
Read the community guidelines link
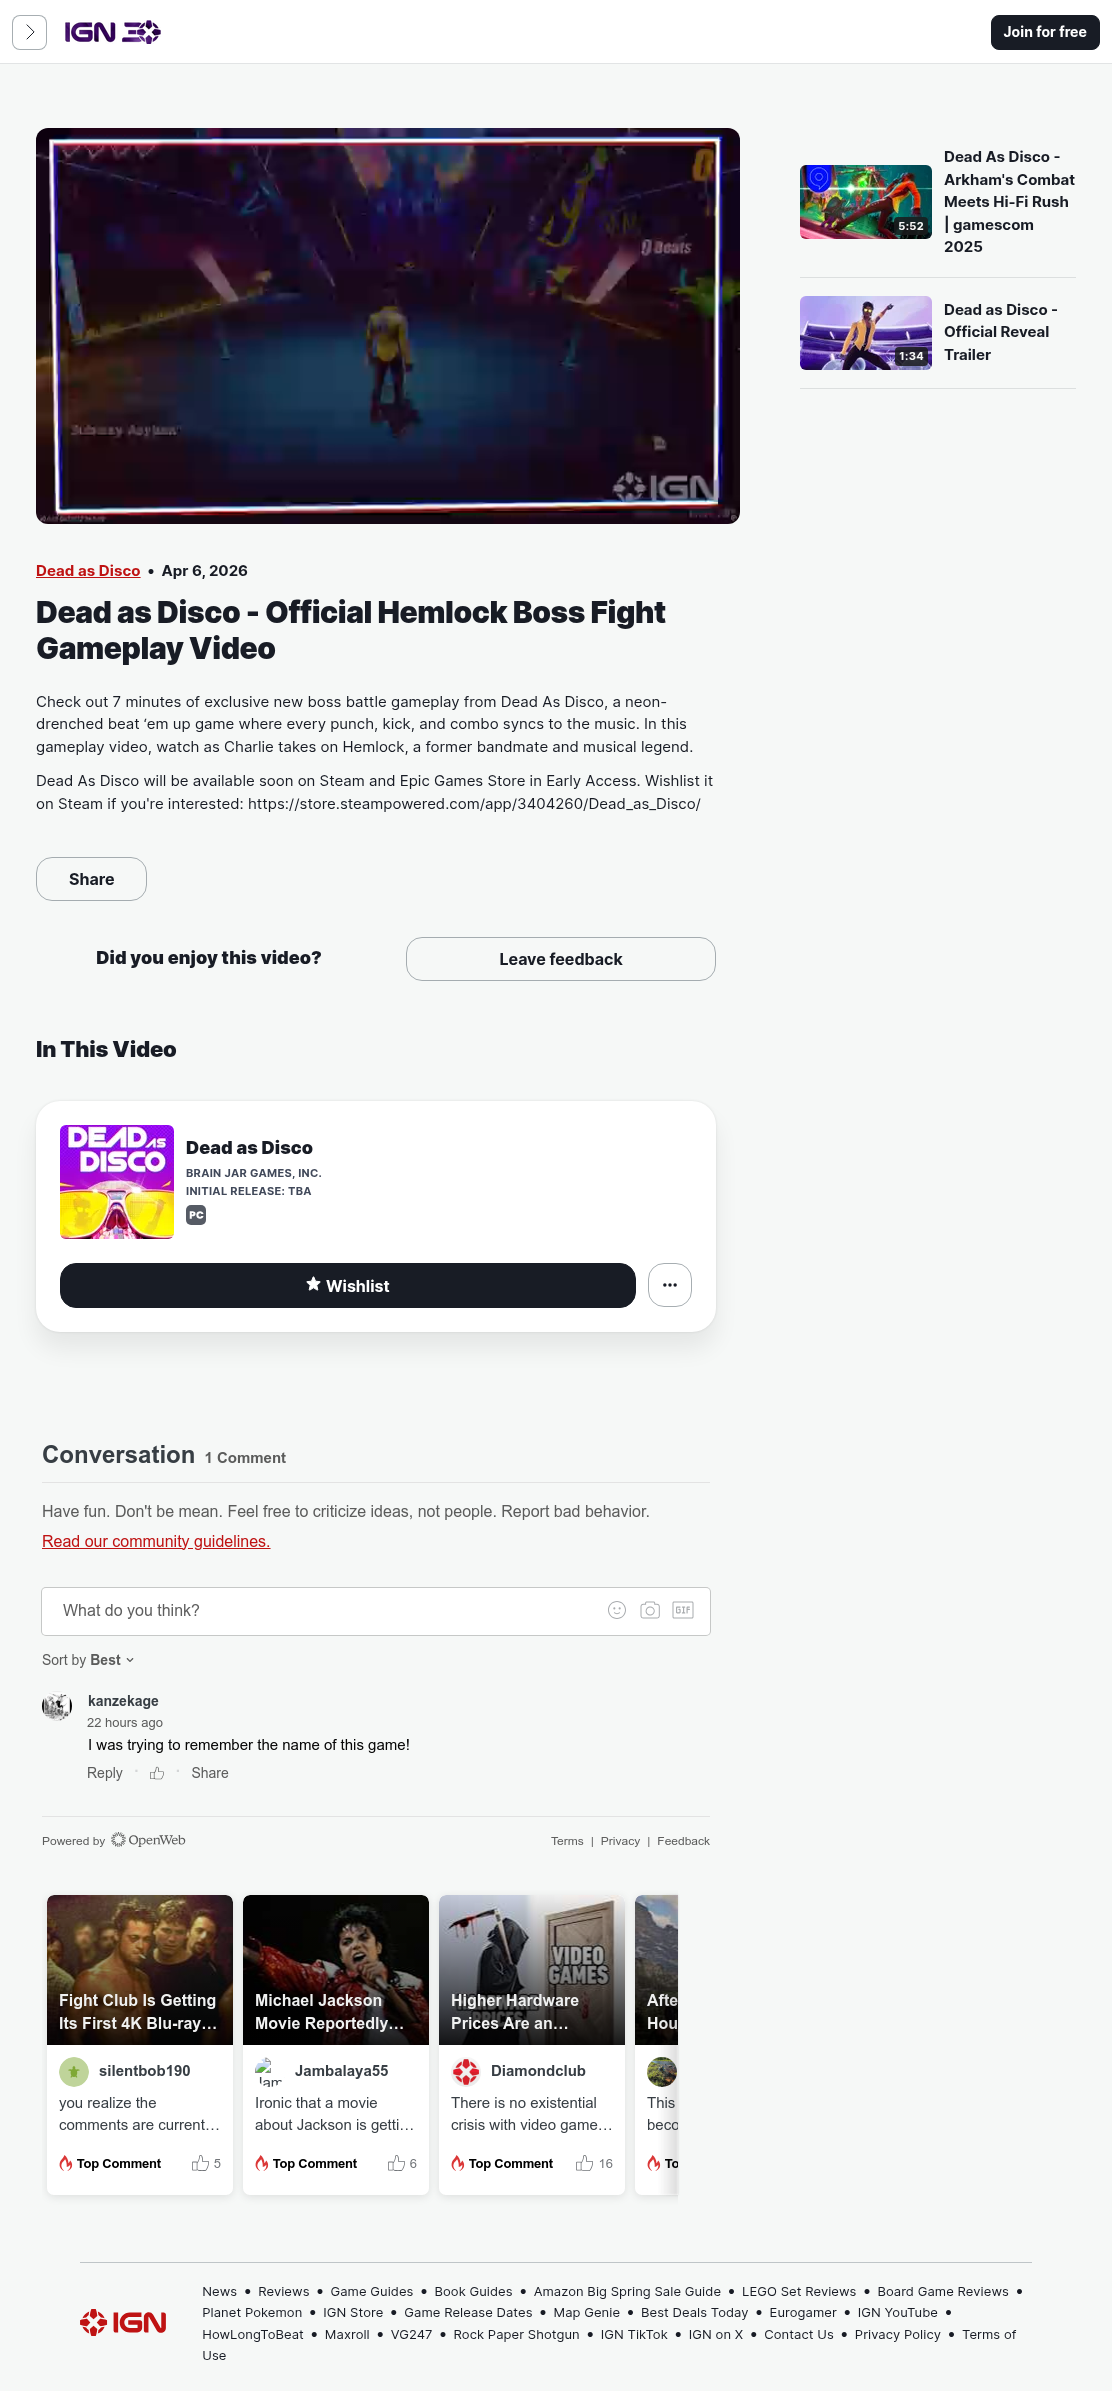coord(156,1541)
